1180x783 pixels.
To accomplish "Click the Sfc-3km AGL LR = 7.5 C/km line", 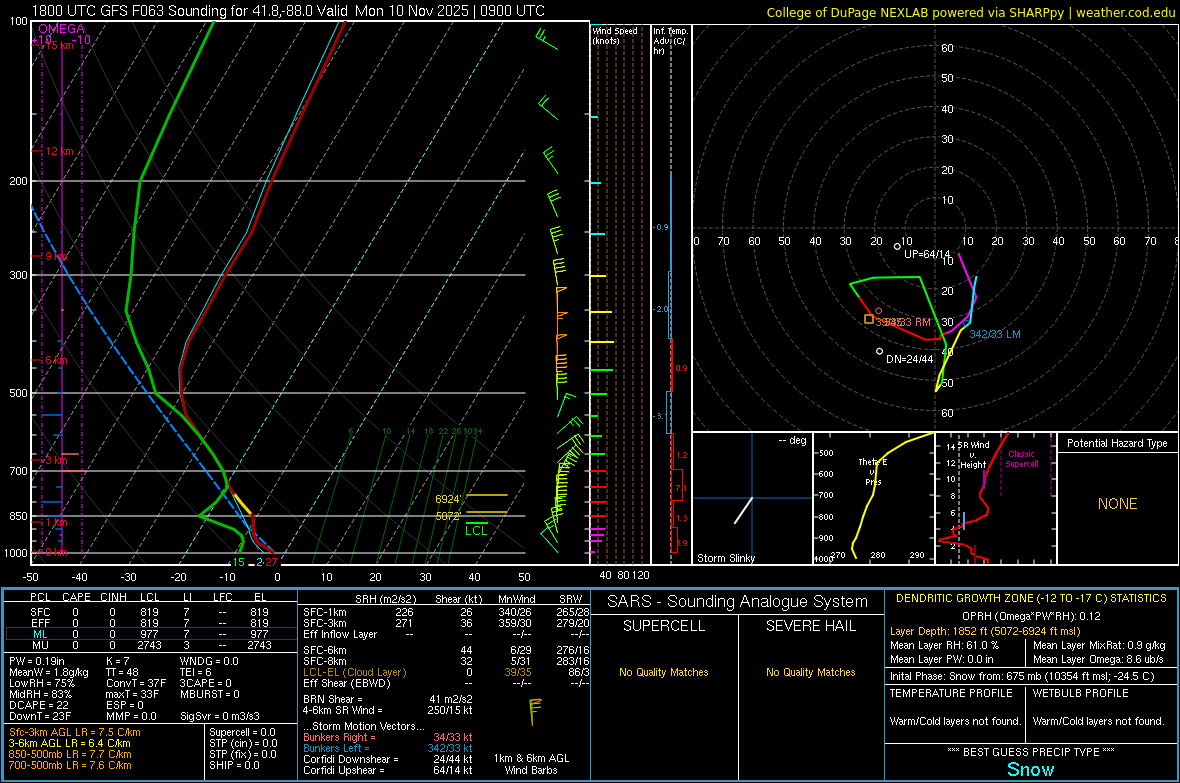I will (x=75, y=732).
